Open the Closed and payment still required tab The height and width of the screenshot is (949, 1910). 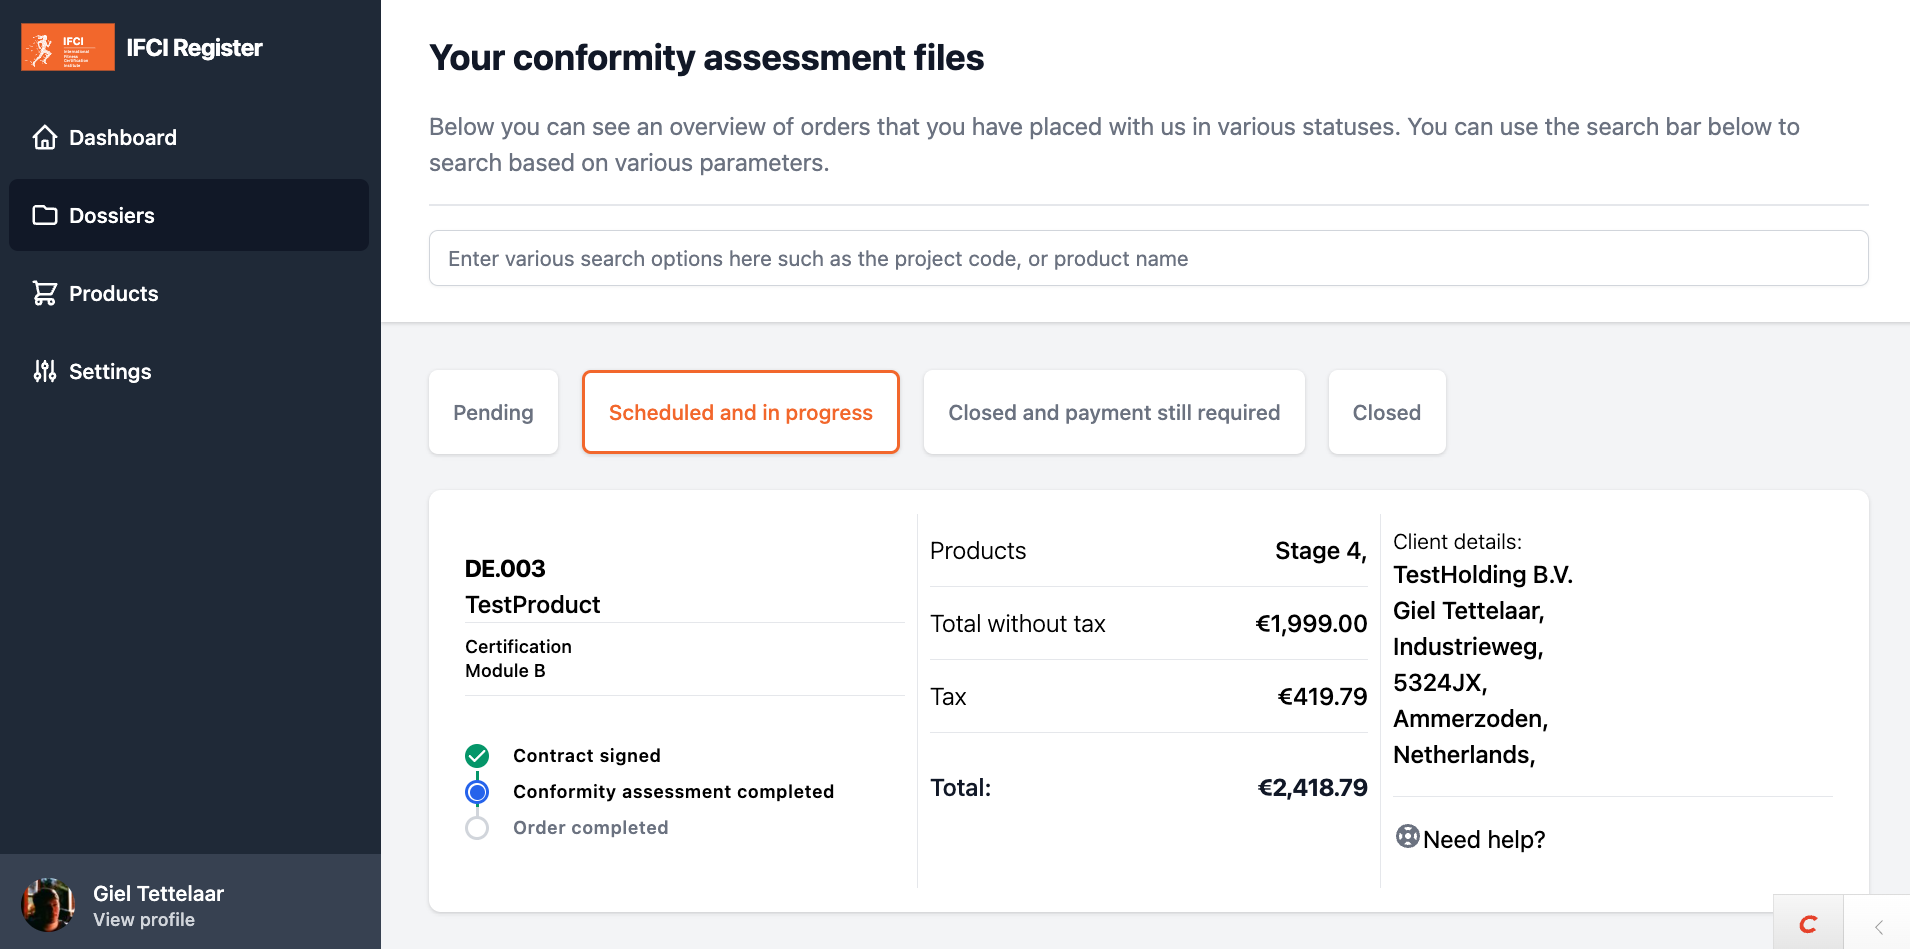pyautogui.click(x=1114, y=412)
